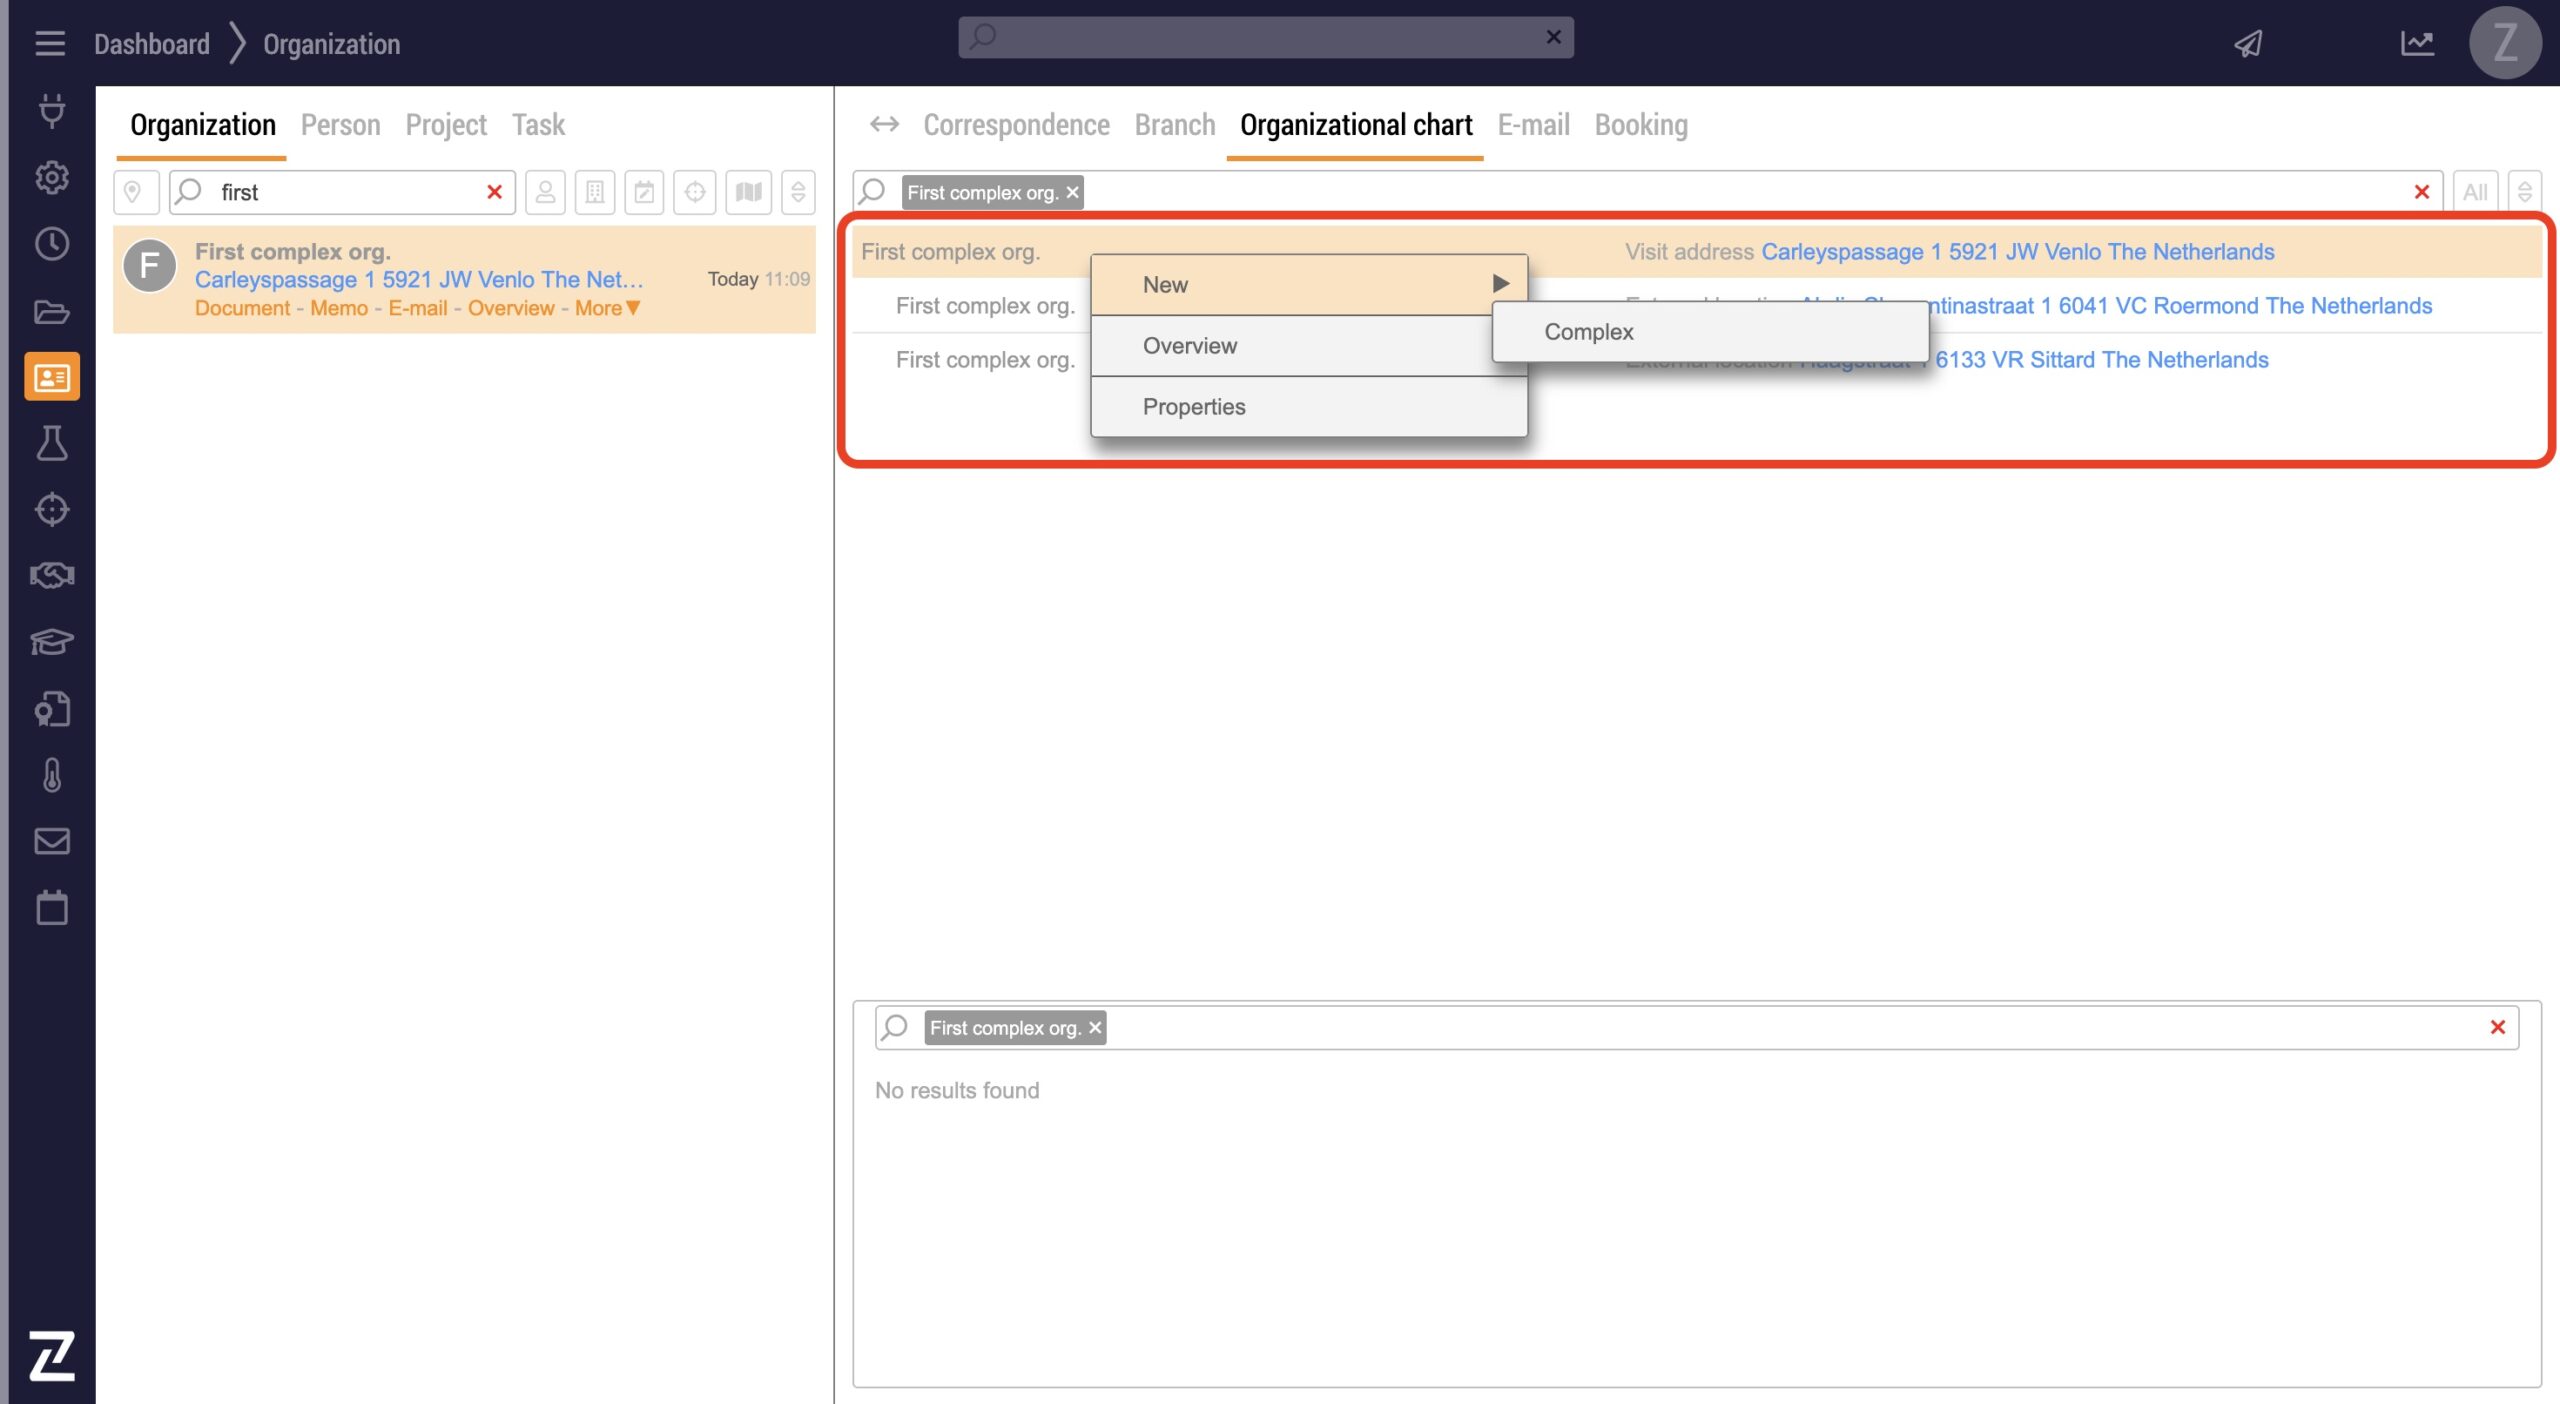Open the envelope mail sidebar icon

(52, 841)
